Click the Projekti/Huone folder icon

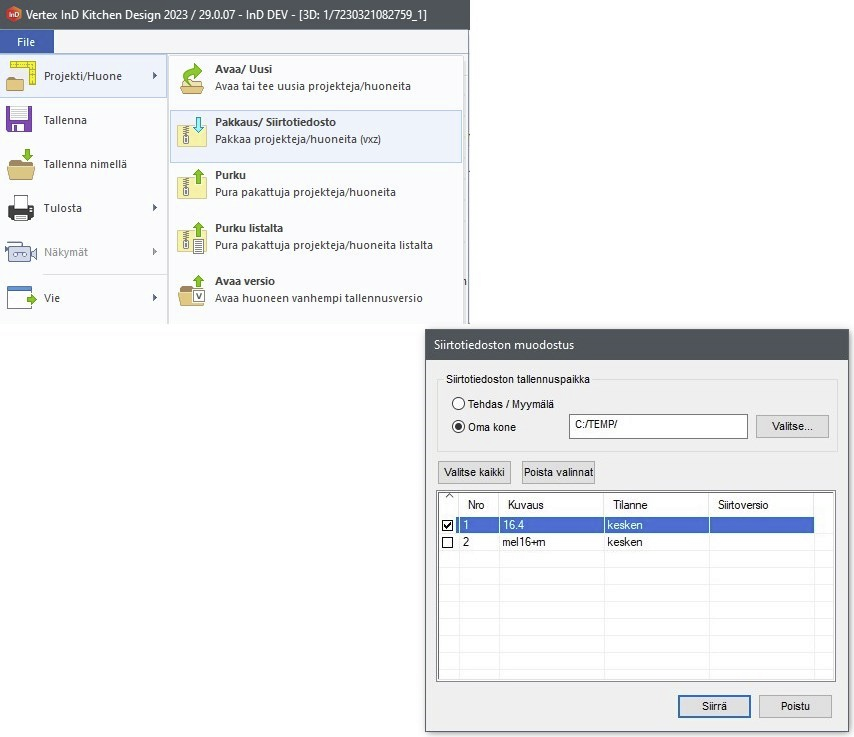(x=21, y=76)
